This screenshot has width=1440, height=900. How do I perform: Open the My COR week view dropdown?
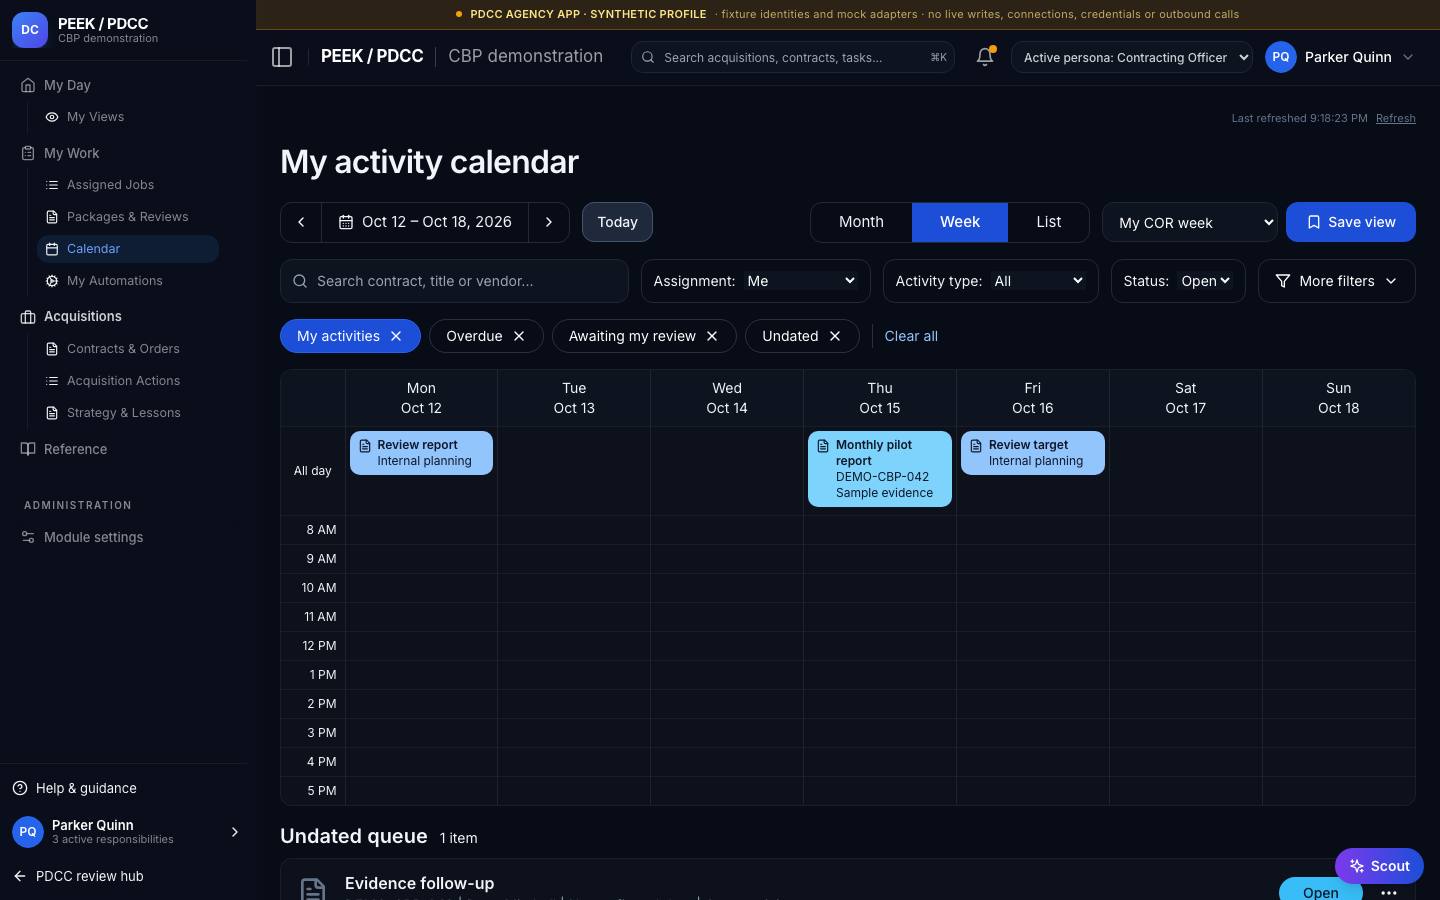[x=1189, y=222]
